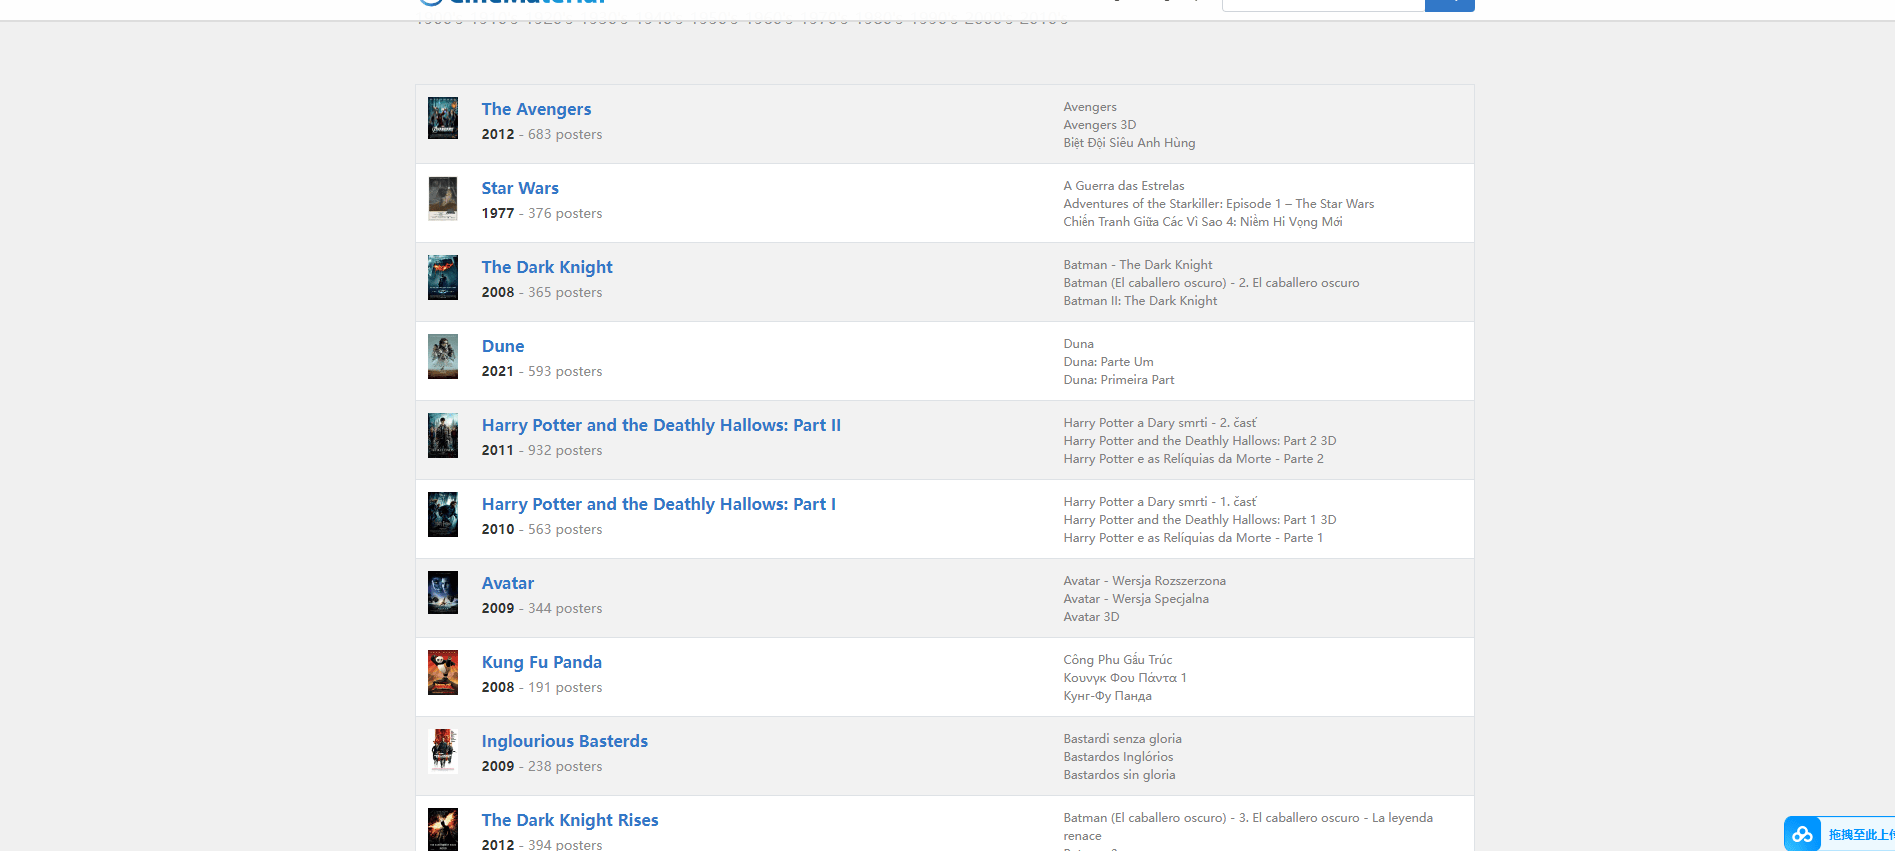This screenshot has height=851, width=1895.
Task: Select "Harry Potter e as Relíquias da Morte - Parte 1"
Action: [x=1193, y=538]
